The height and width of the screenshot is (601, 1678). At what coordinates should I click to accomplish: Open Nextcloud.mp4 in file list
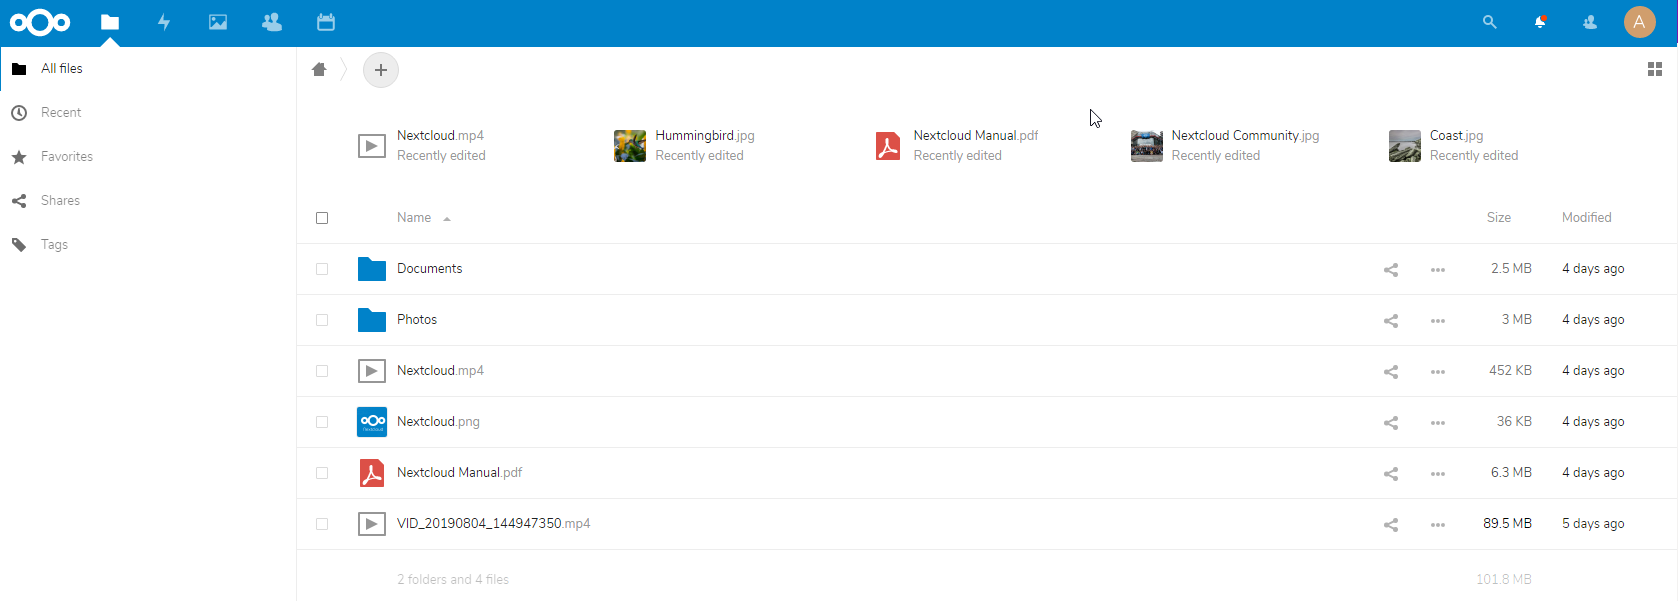[440, 371]
